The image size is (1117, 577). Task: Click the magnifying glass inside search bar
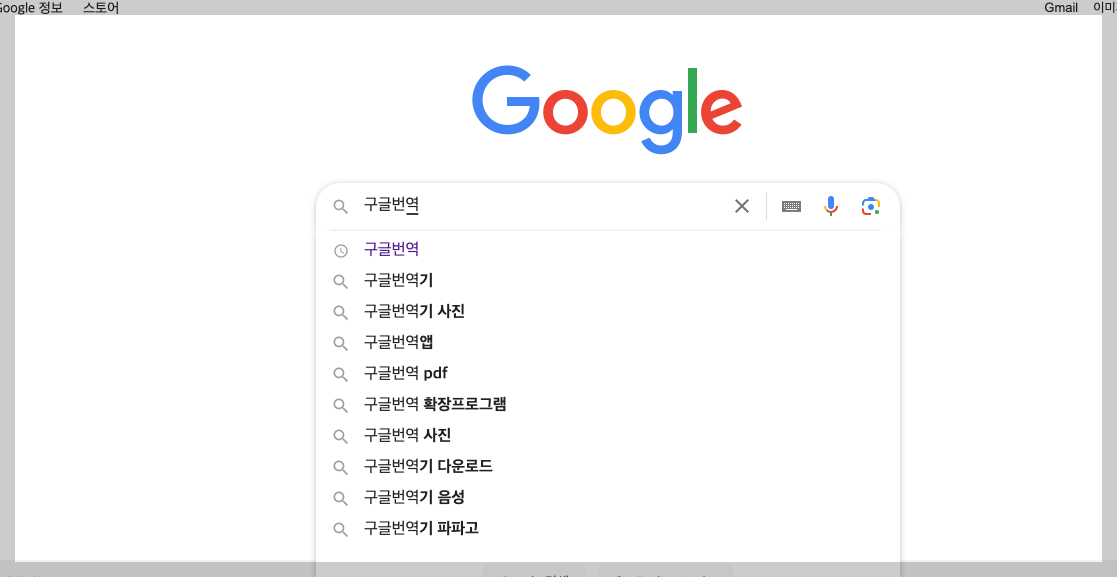[x=341, y=206]
